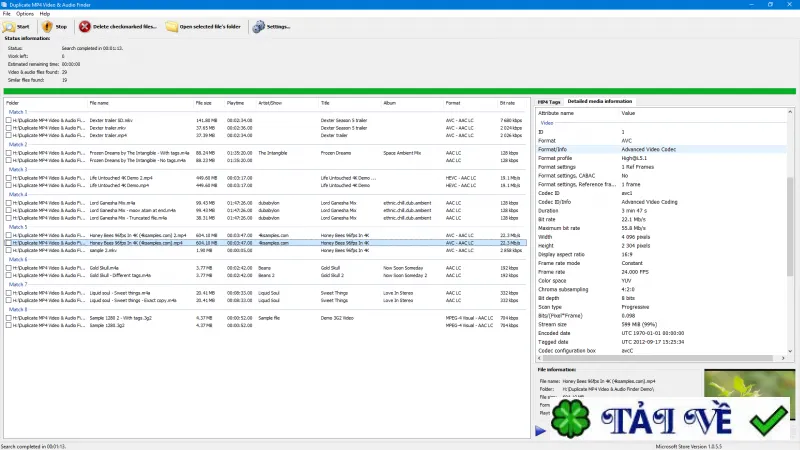800x450 pixels.
Task: Tick the checkbox for Gold Skull.m4a
Action: pos(8,268)
